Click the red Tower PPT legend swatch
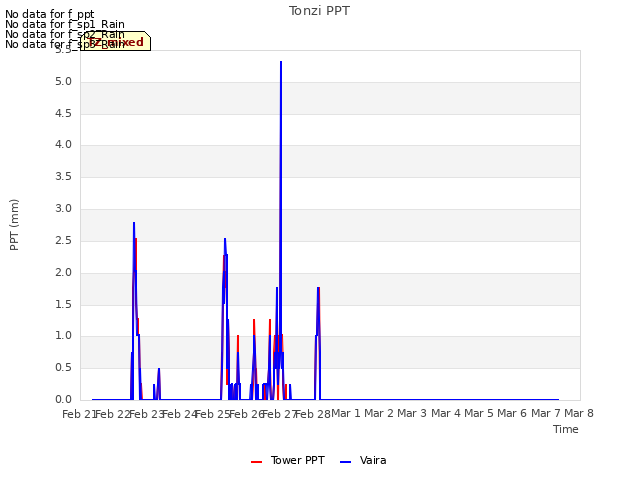The image size is (640, 480). (256, 462)
